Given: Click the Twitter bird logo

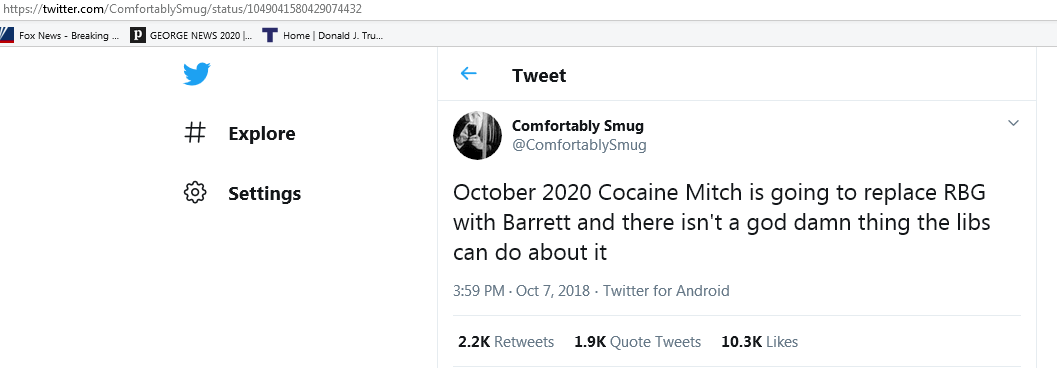Looking at the screenshot, I should click(x=197, y=74).
